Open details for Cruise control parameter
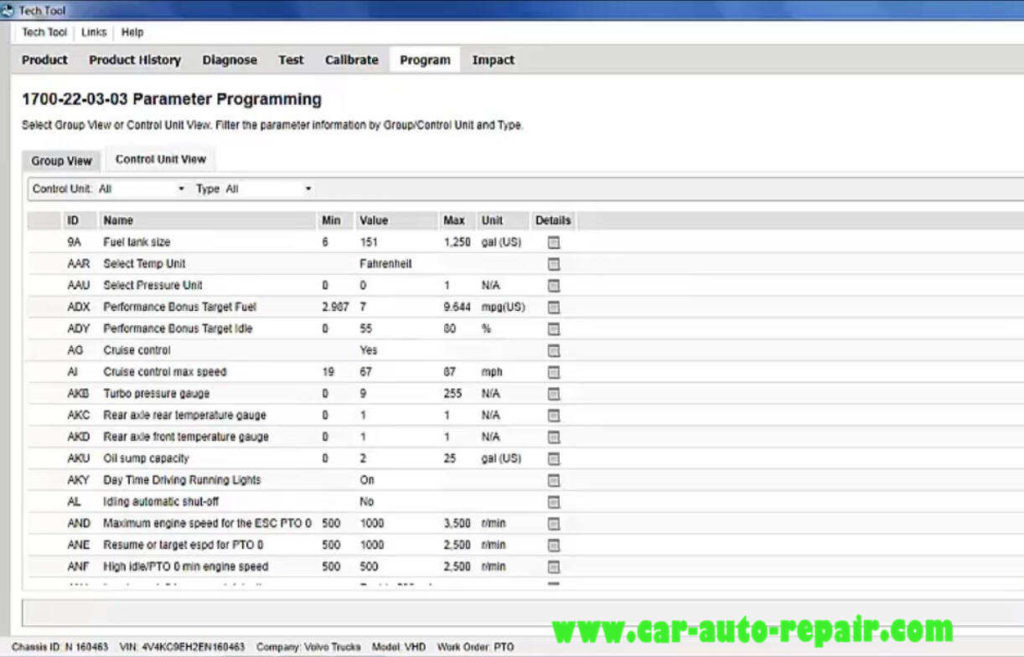This screenshot has height=657, width=1024. click(x=553, y=350)
